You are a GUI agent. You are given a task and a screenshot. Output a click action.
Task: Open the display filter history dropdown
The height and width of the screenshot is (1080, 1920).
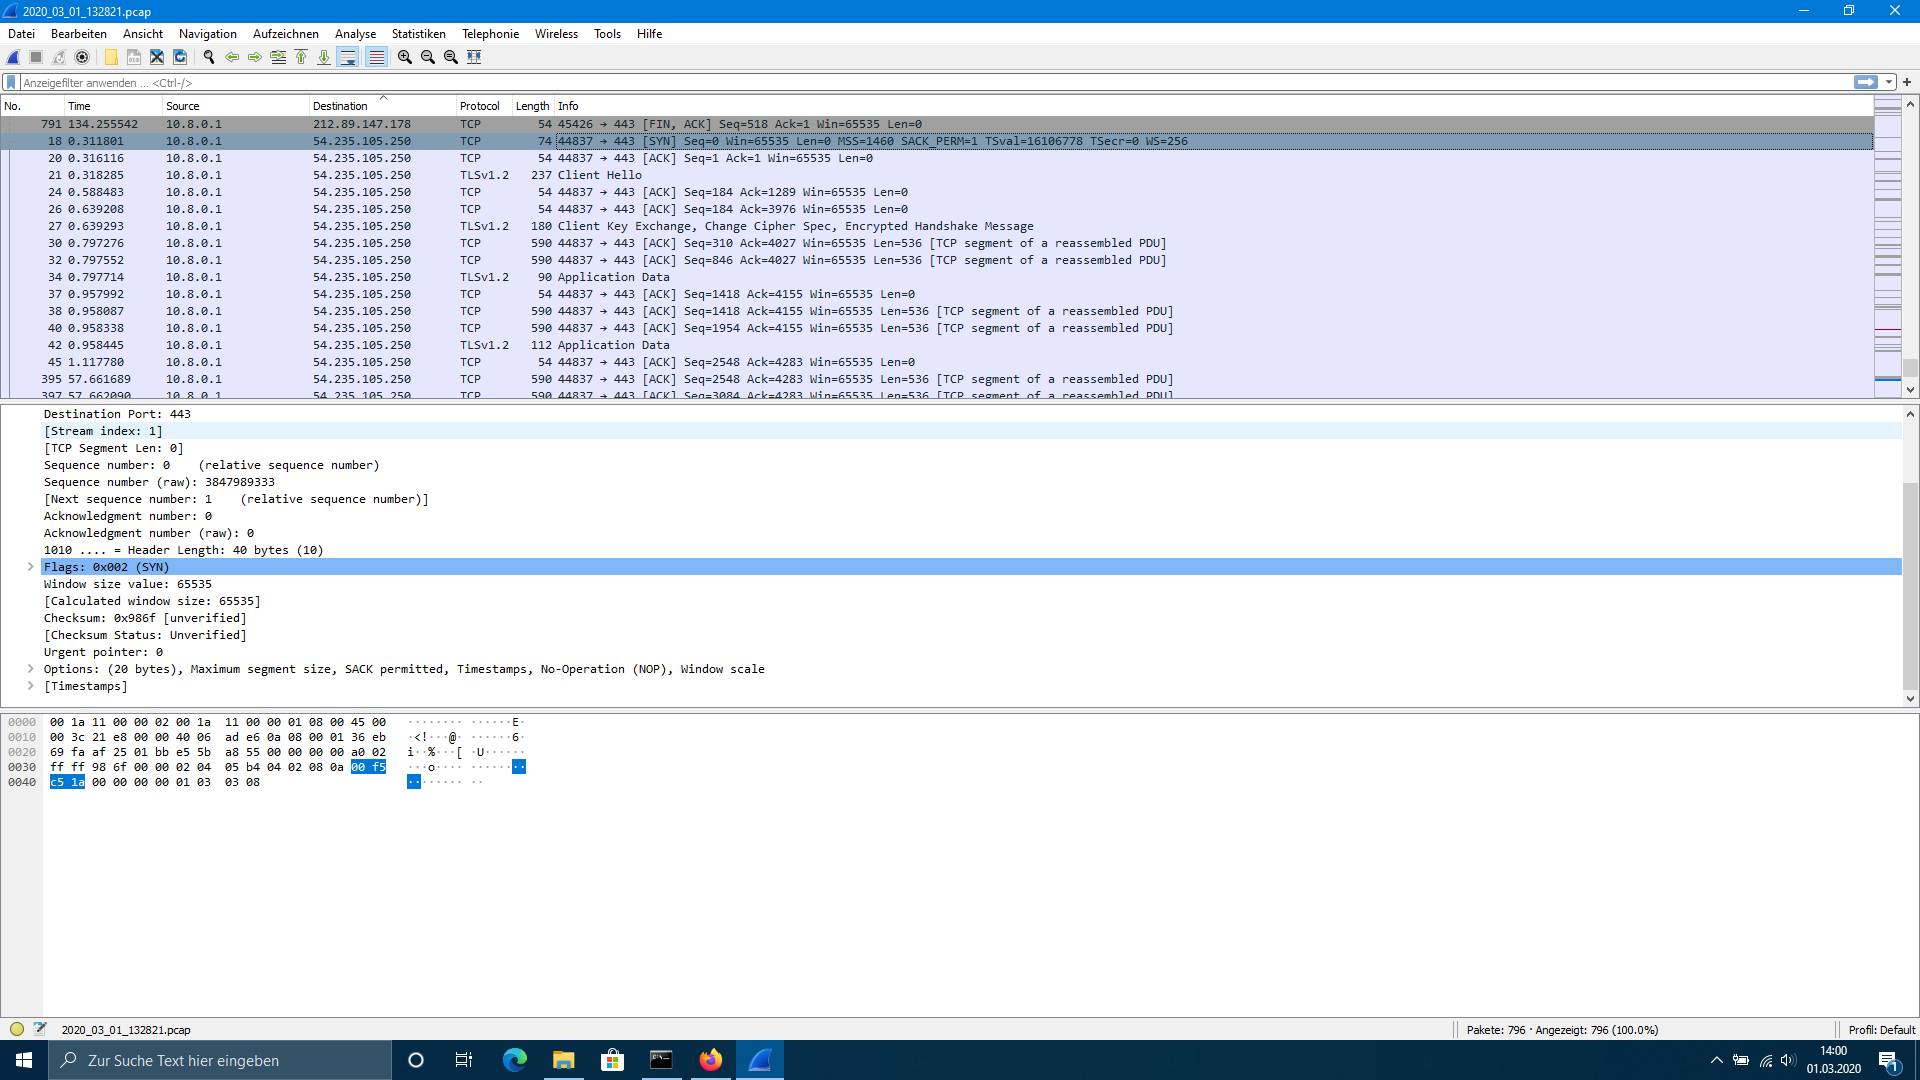(x=1889, y=82)
